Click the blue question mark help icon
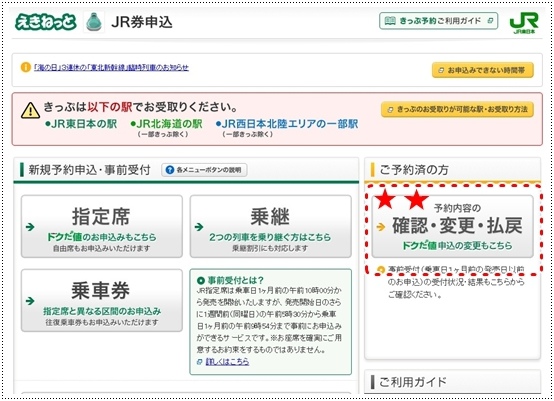 point(170,170)
